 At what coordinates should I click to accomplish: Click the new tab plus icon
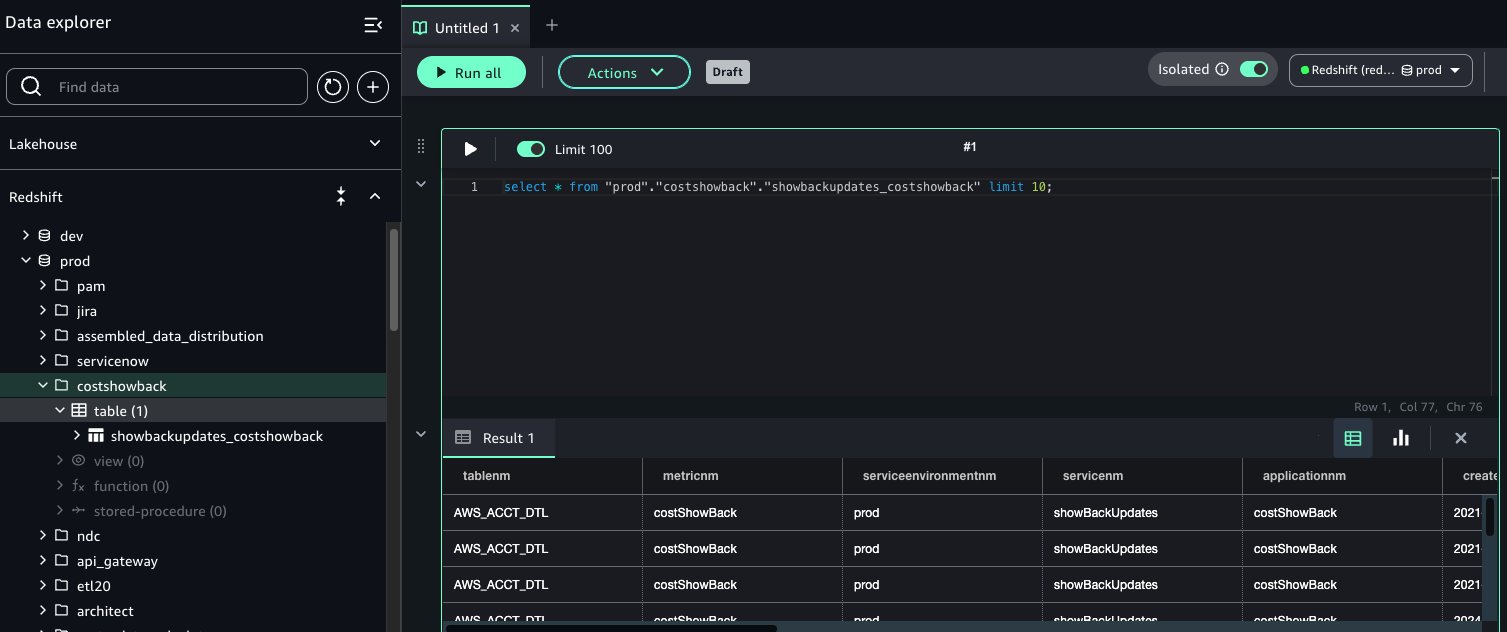coord(552,25)
